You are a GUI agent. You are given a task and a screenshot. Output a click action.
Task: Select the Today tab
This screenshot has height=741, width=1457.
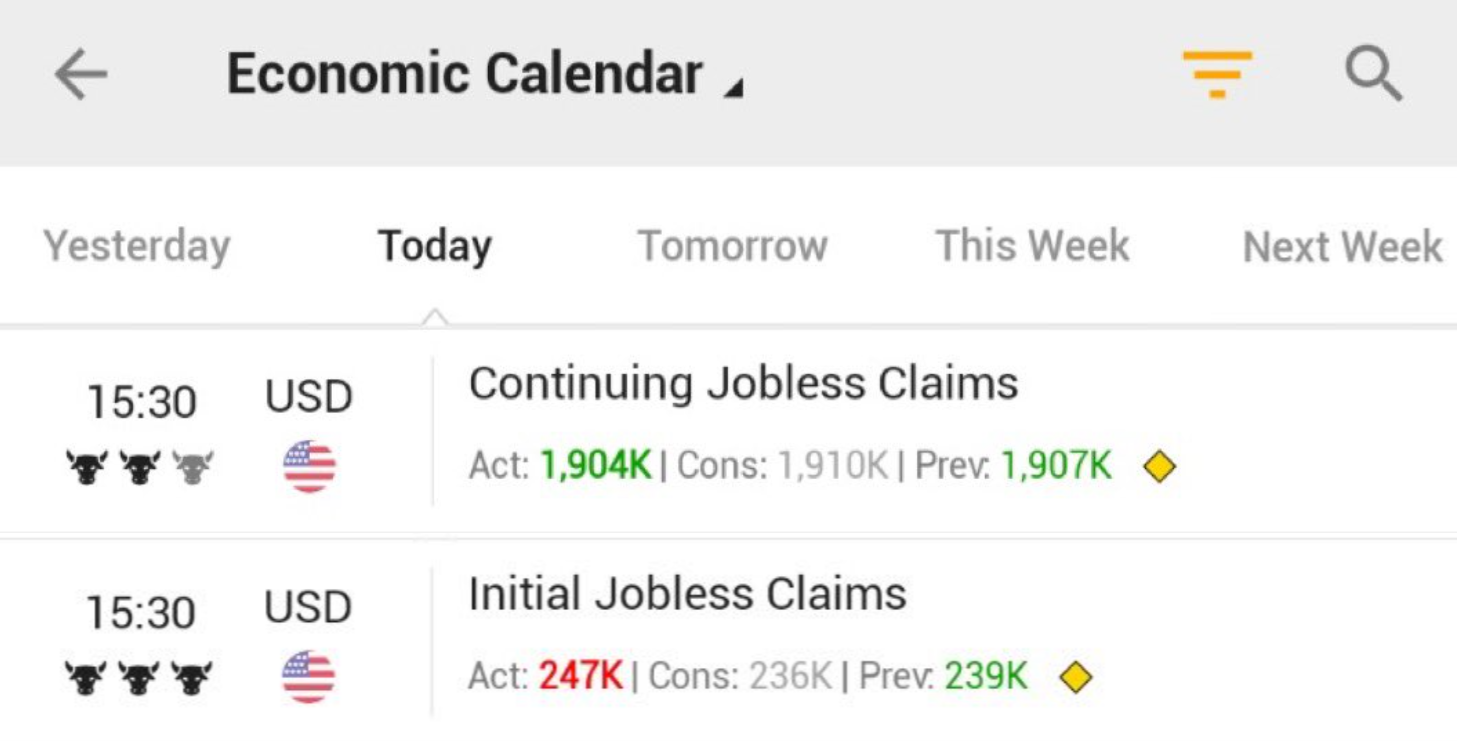(434, 246)
